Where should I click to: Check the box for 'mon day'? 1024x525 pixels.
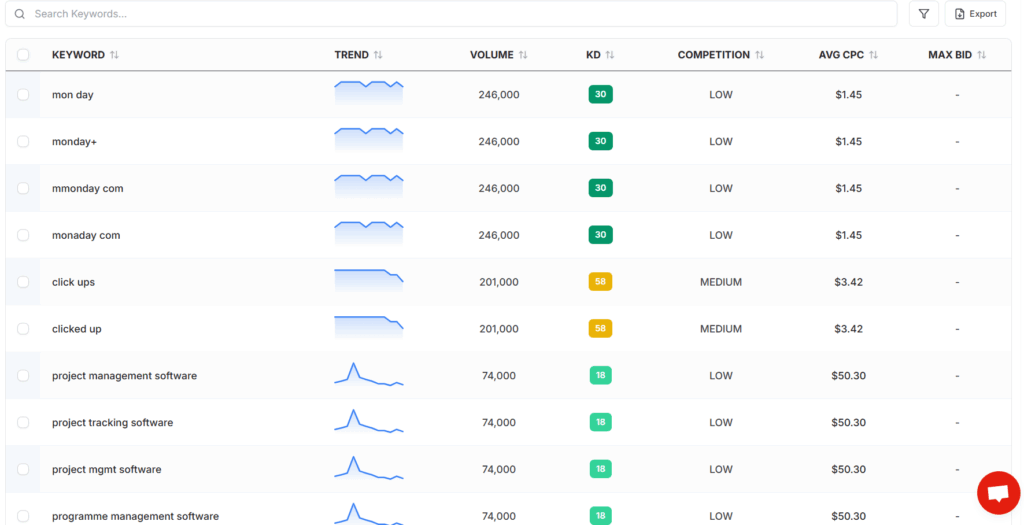[x=23, y=95]
